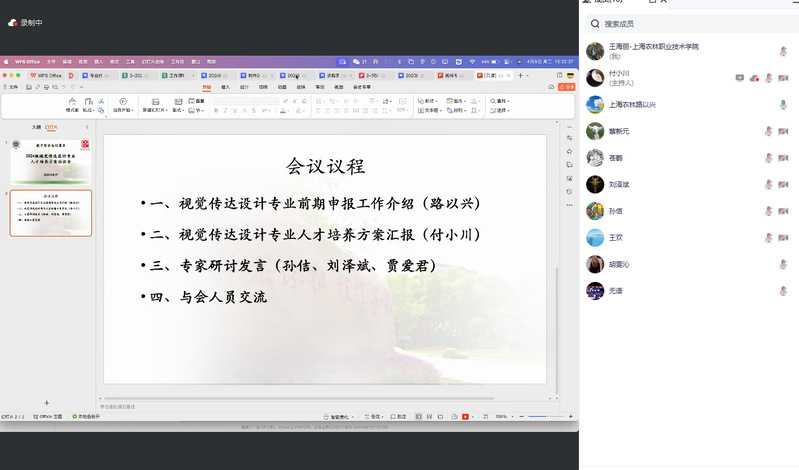
Task: Switch to the WPS Office home tab
Action: tap(46, 75)
